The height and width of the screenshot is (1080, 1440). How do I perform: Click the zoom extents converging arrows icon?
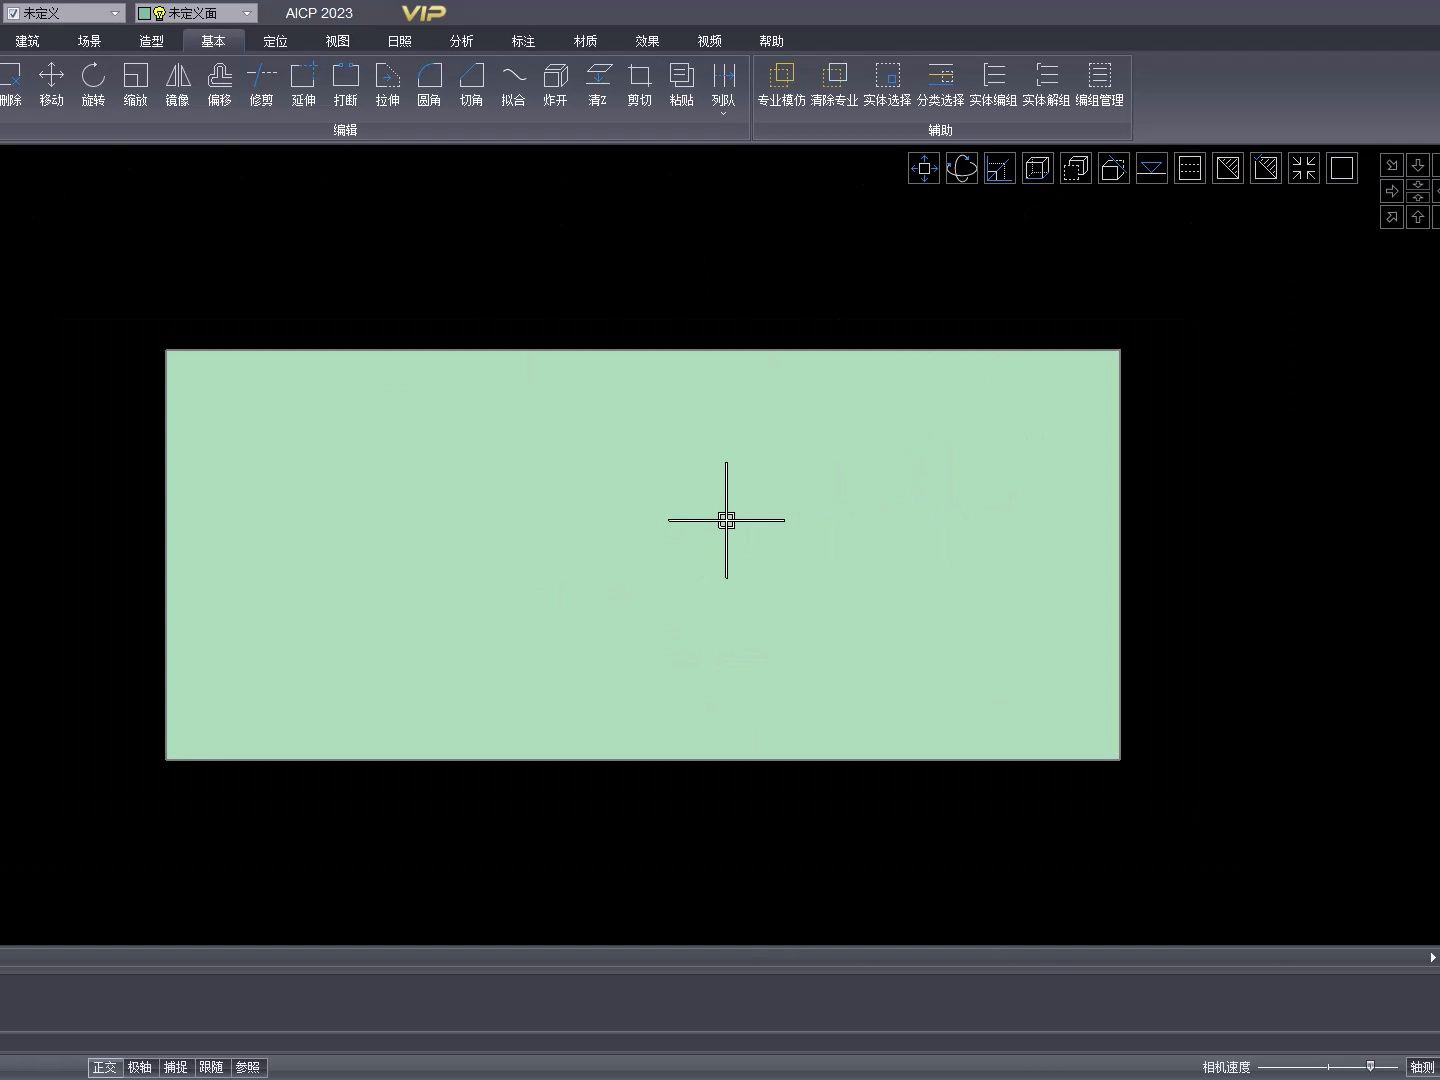click(x=1304, y=168)
